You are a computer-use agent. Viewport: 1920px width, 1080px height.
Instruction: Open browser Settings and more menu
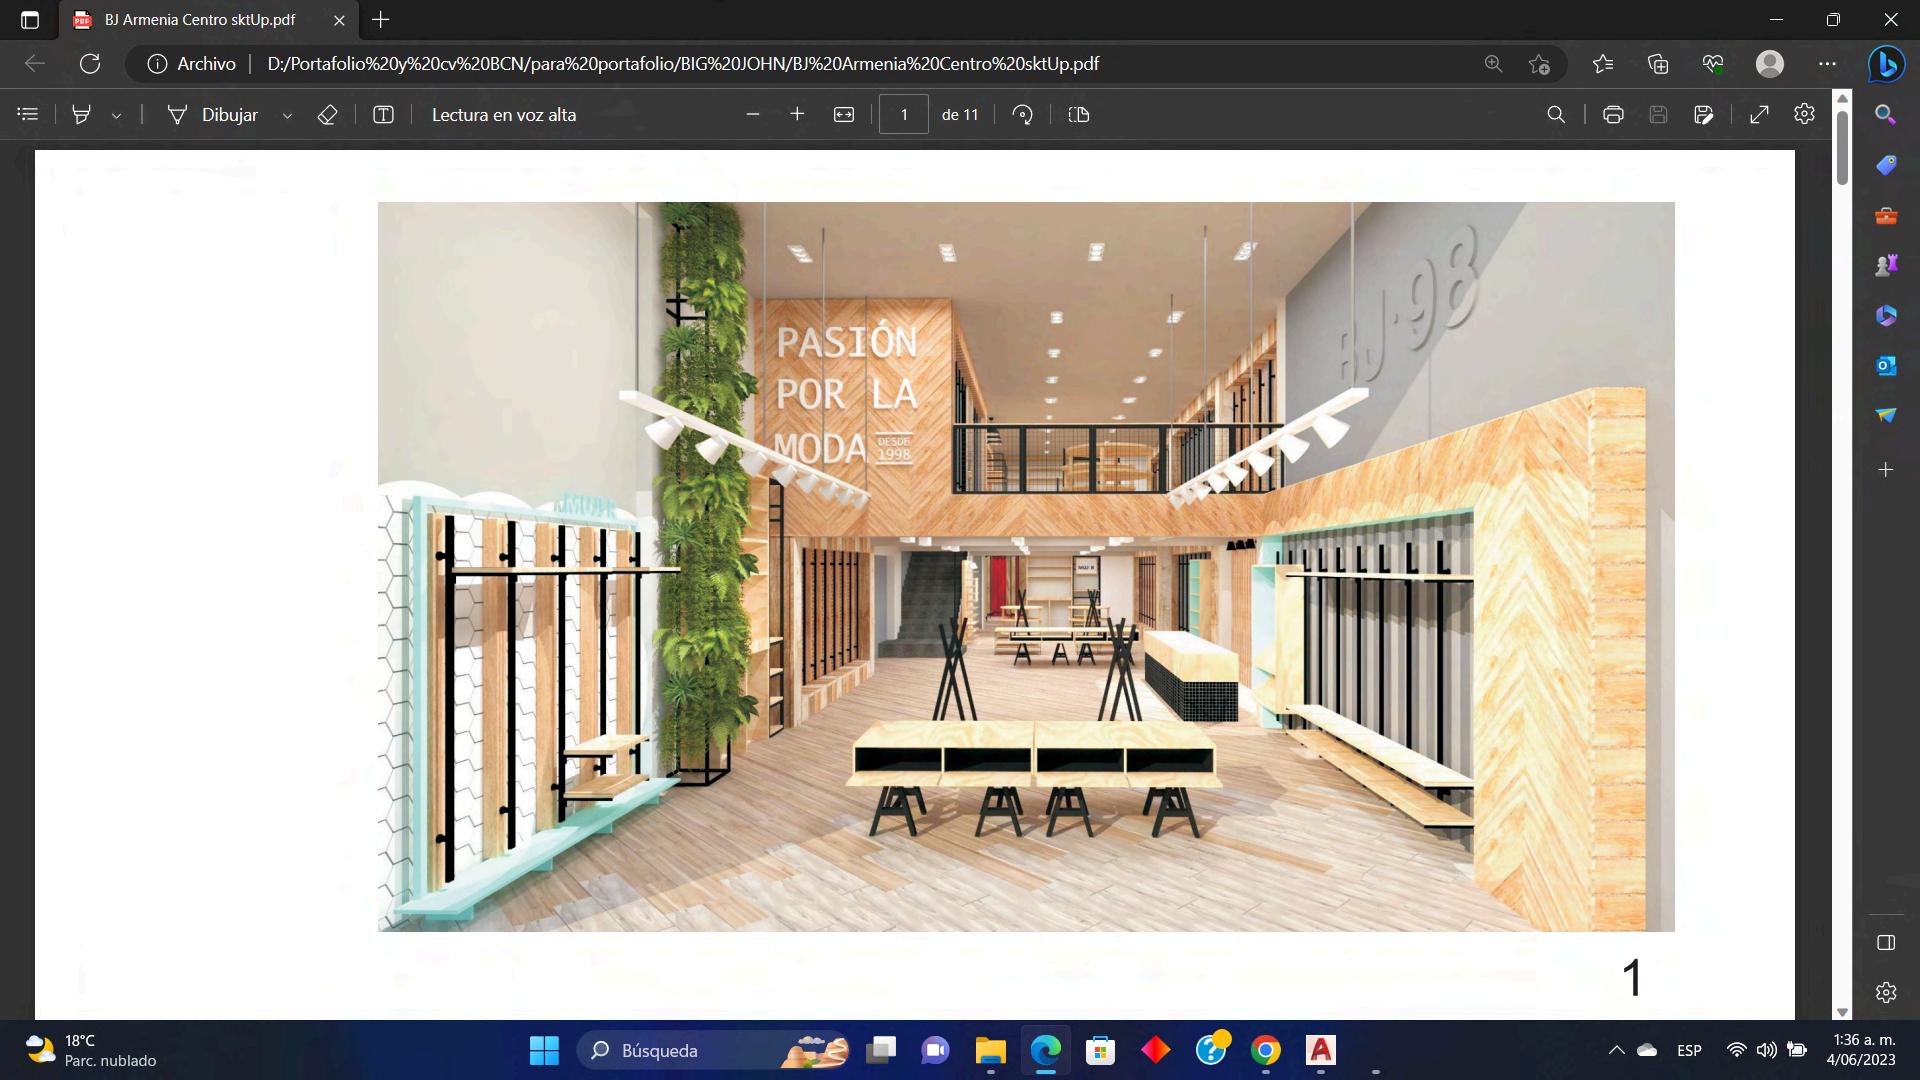coord(1827,64)
